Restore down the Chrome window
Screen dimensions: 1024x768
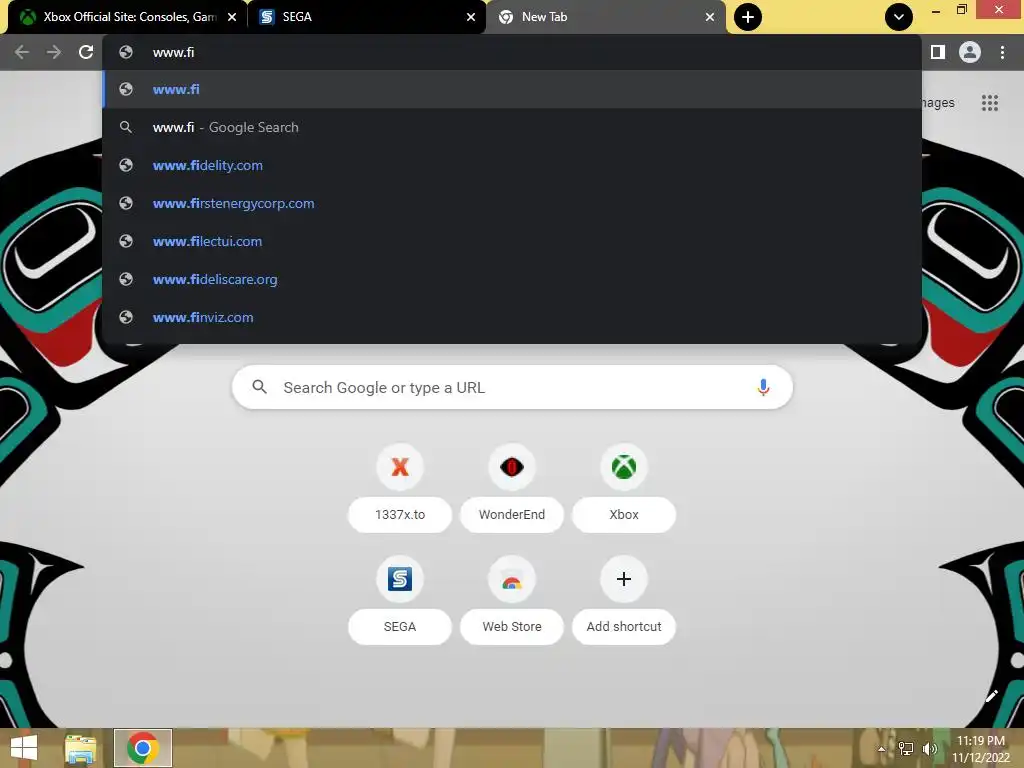[x=962, y=10]
